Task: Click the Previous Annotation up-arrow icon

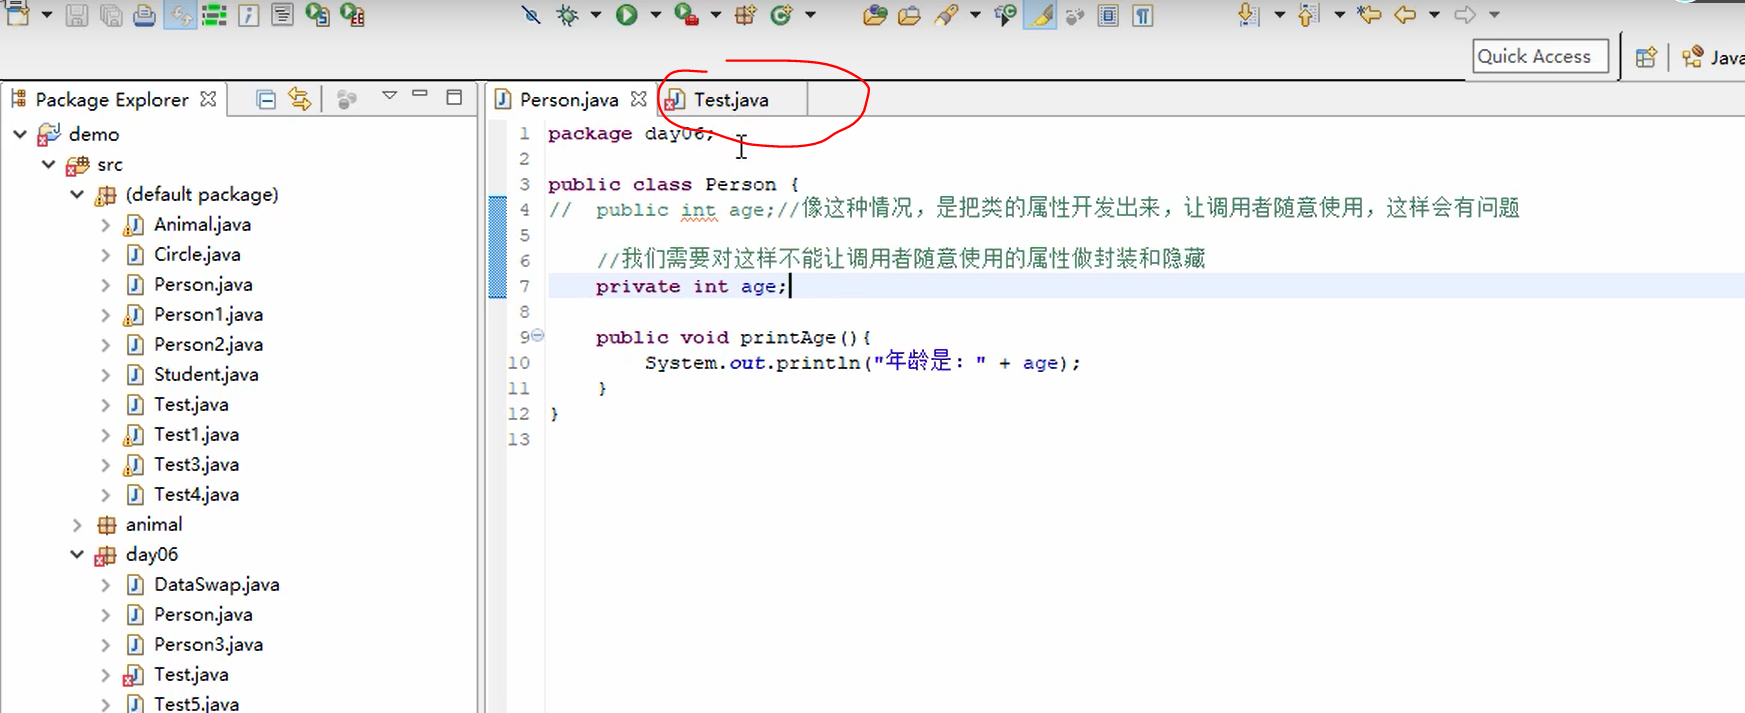Action: (1308, 14)
